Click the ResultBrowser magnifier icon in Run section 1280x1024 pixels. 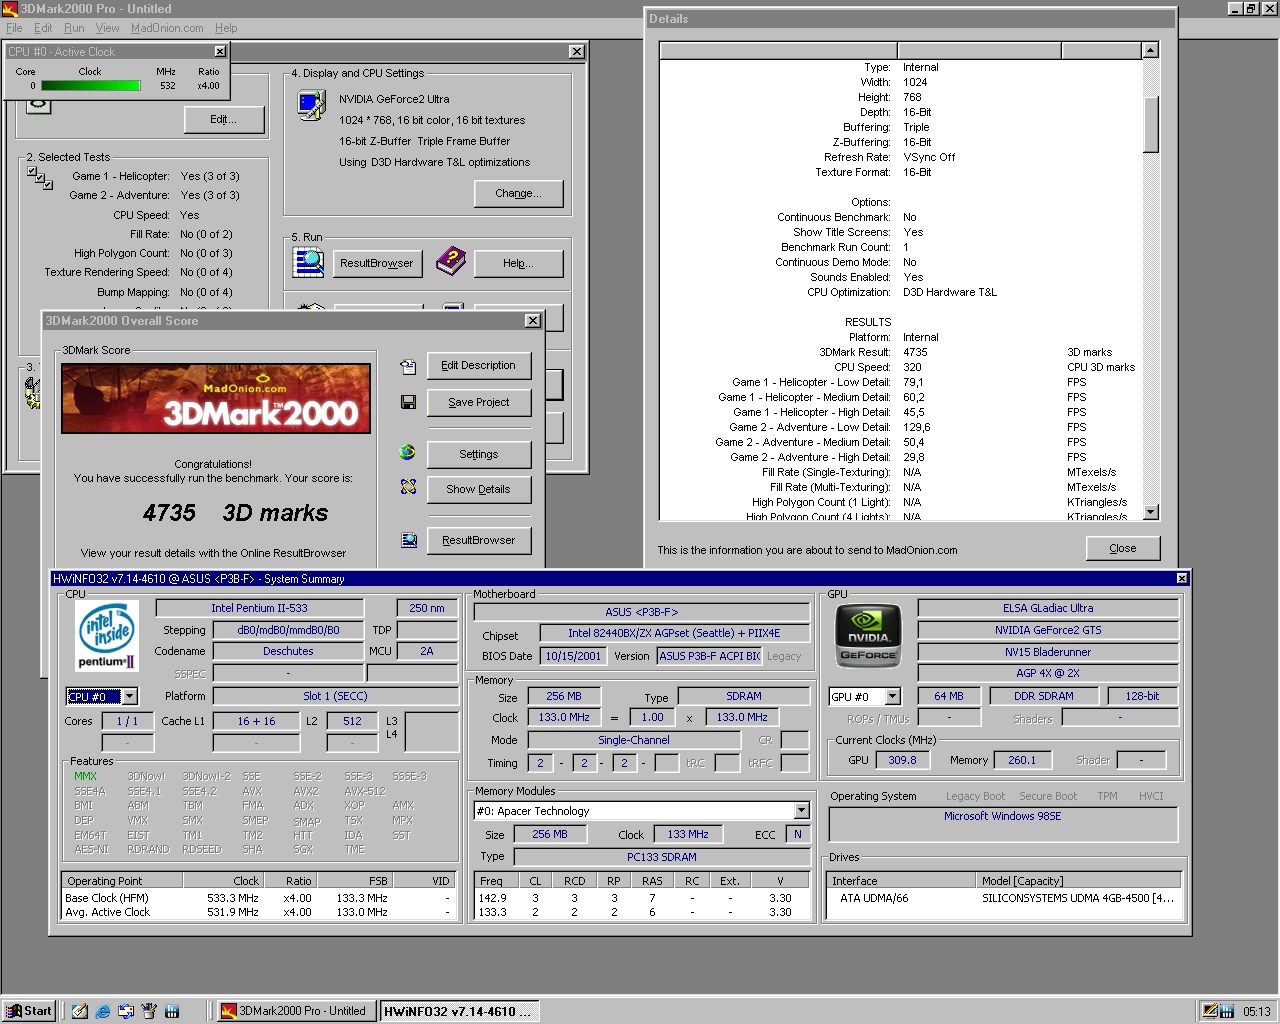click(308, 262)
